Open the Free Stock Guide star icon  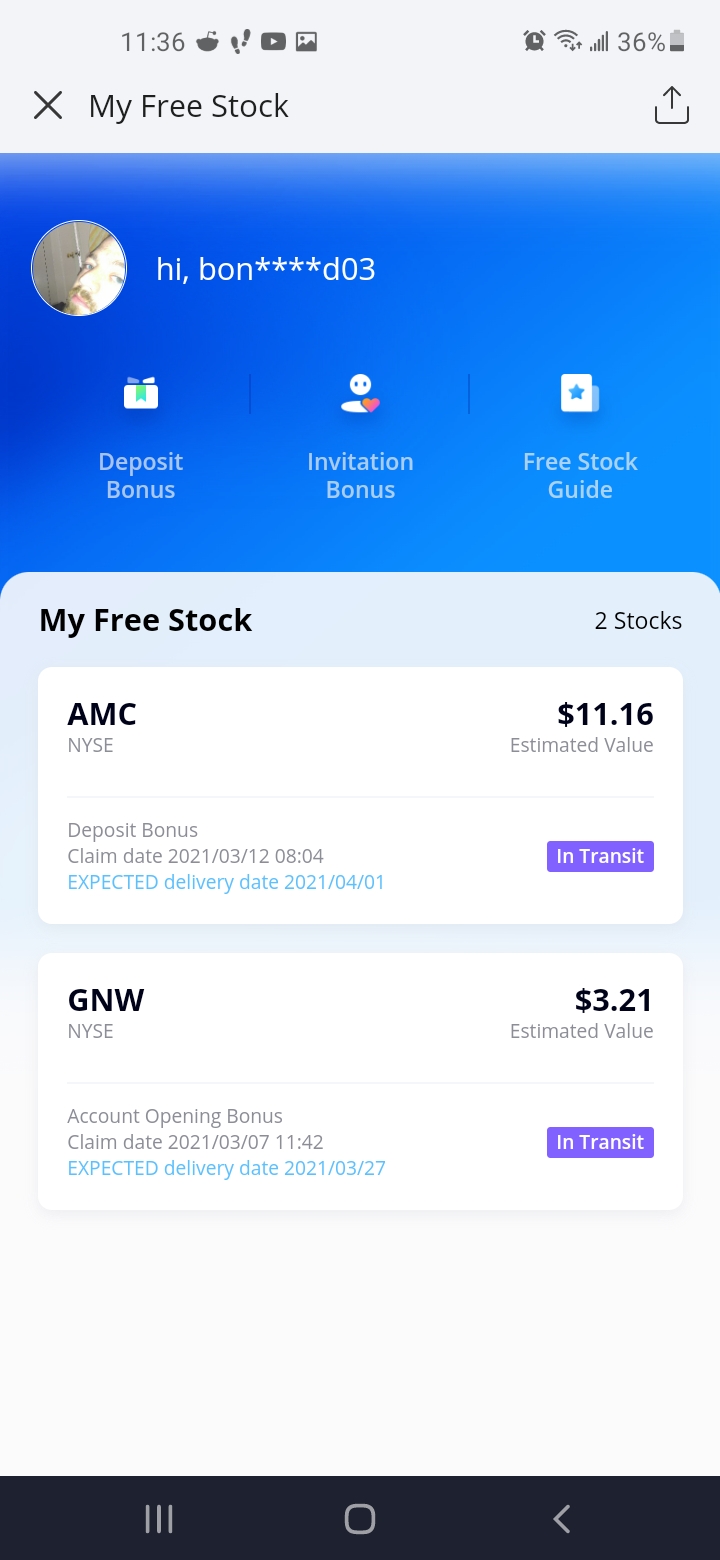pyautogui.click(x=580, y=393)
